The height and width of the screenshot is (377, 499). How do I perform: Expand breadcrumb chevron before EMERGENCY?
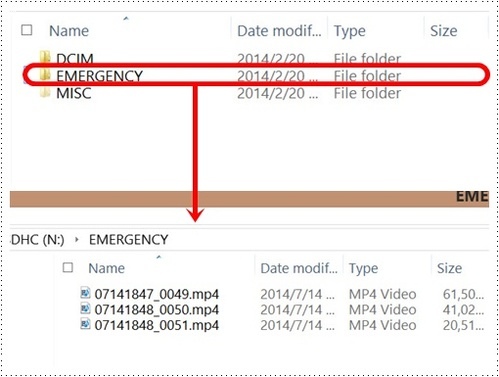click(77, 239)
